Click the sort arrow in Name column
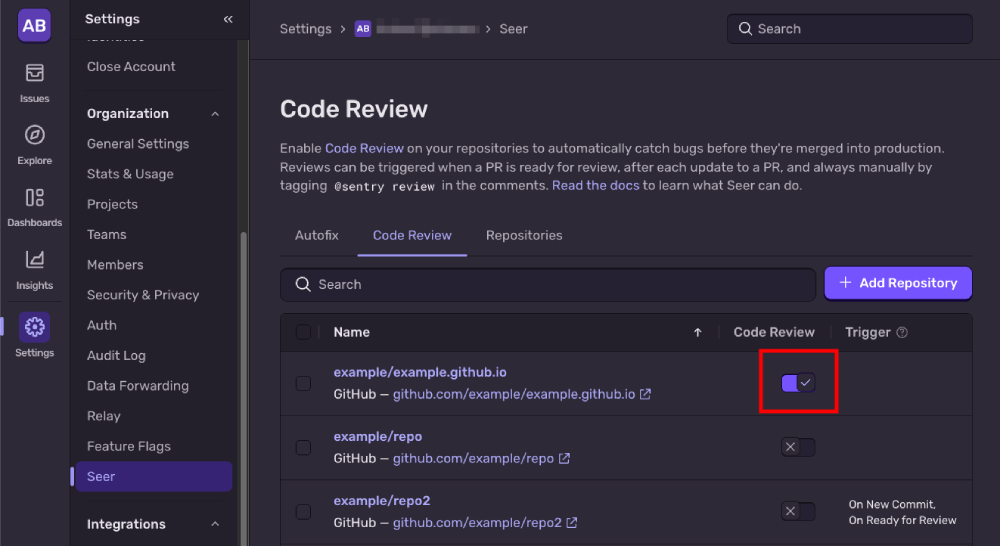Image resolution: width=1000 pixels, height=546 pixels. [698, 332]
